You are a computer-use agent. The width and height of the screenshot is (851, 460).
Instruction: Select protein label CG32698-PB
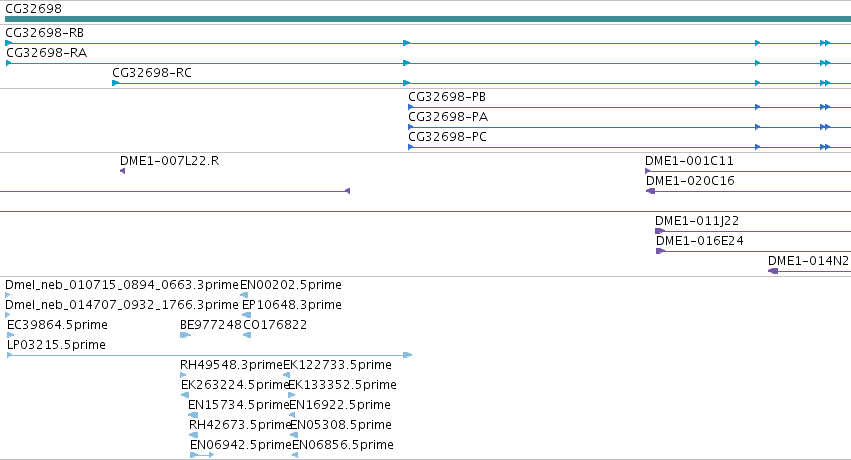point(447,97)
